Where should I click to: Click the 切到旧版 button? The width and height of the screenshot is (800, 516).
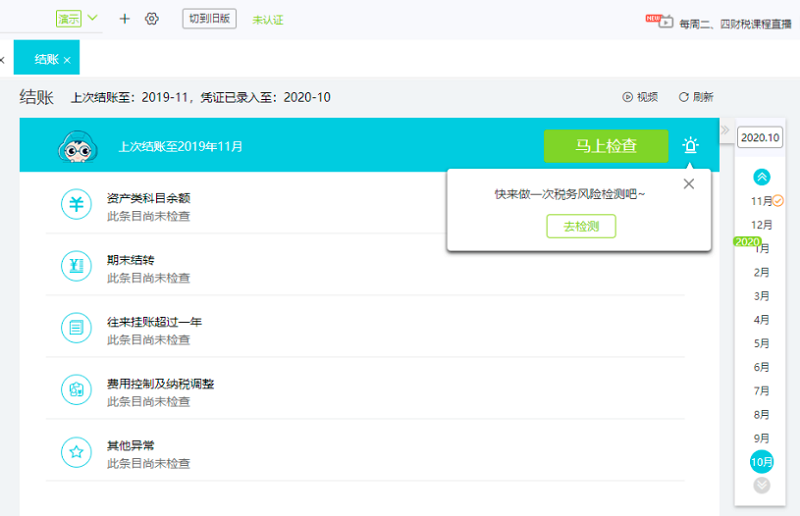209,19
